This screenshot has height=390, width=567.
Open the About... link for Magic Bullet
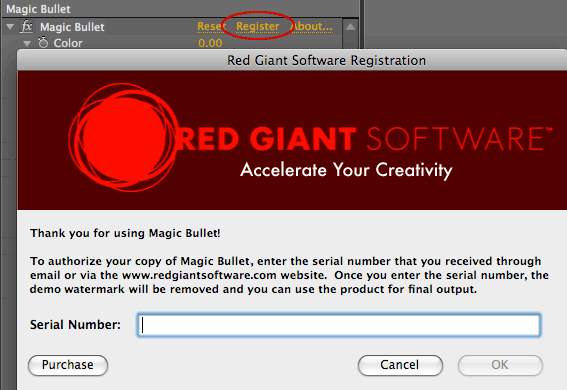312,26
